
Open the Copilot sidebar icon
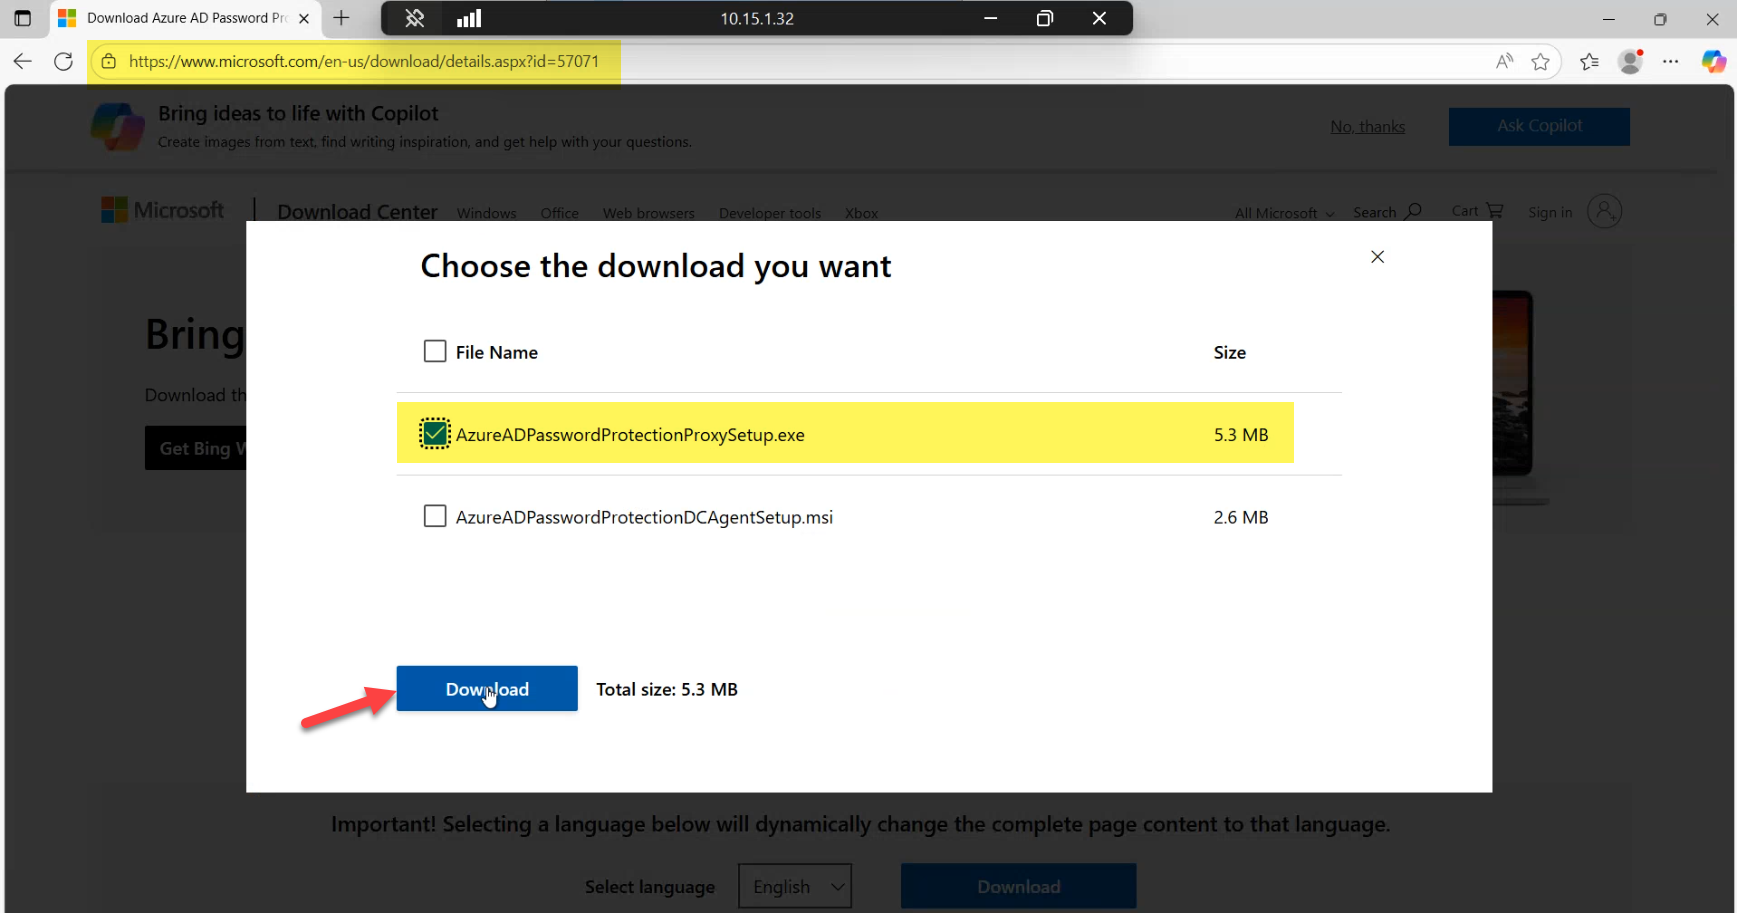pos(1714,62)
